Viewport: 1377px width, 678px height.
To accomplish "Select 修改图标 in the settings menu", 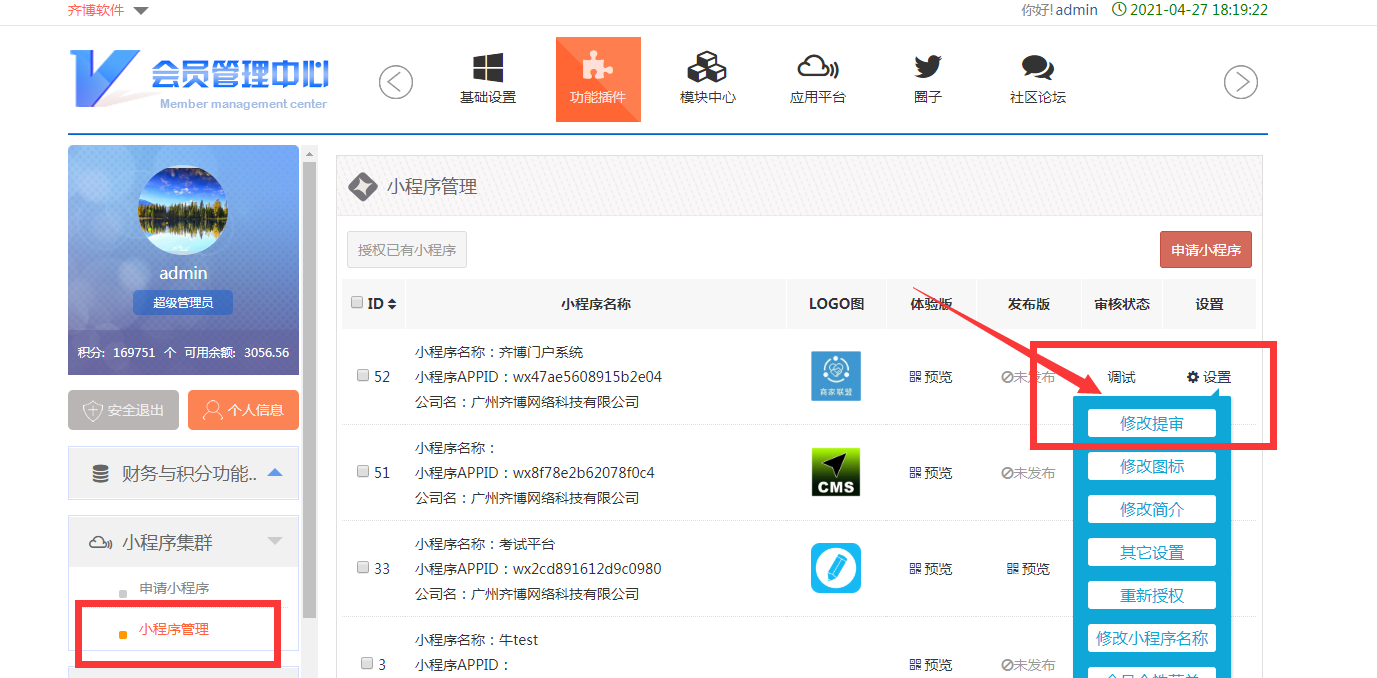I will tap(1151, 466).
